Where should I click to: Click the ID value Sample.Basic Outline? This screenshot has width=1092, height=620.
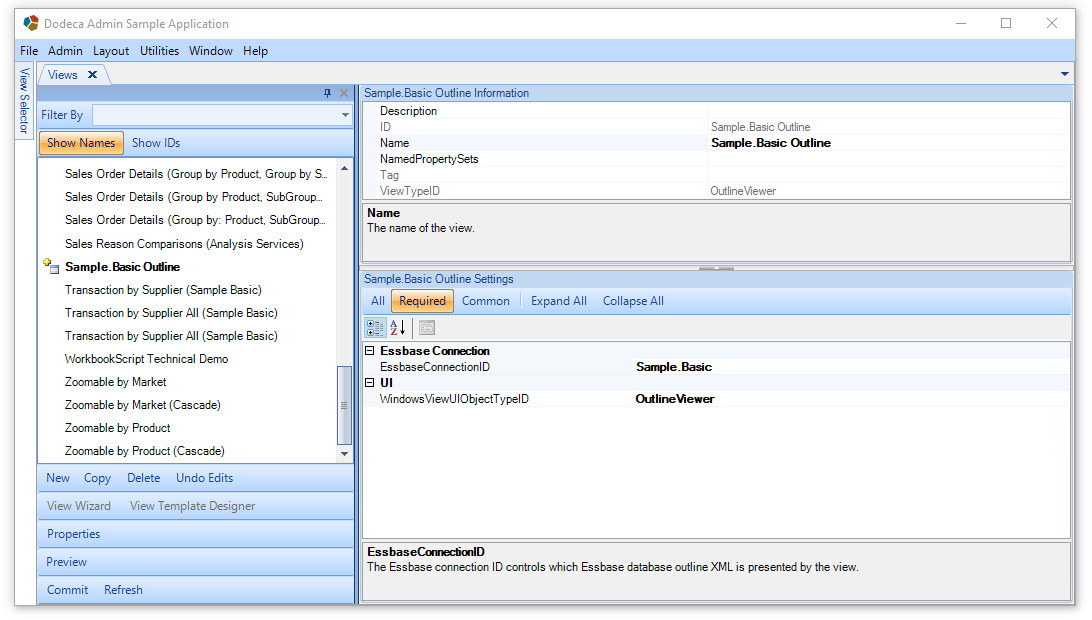point(760,127)
